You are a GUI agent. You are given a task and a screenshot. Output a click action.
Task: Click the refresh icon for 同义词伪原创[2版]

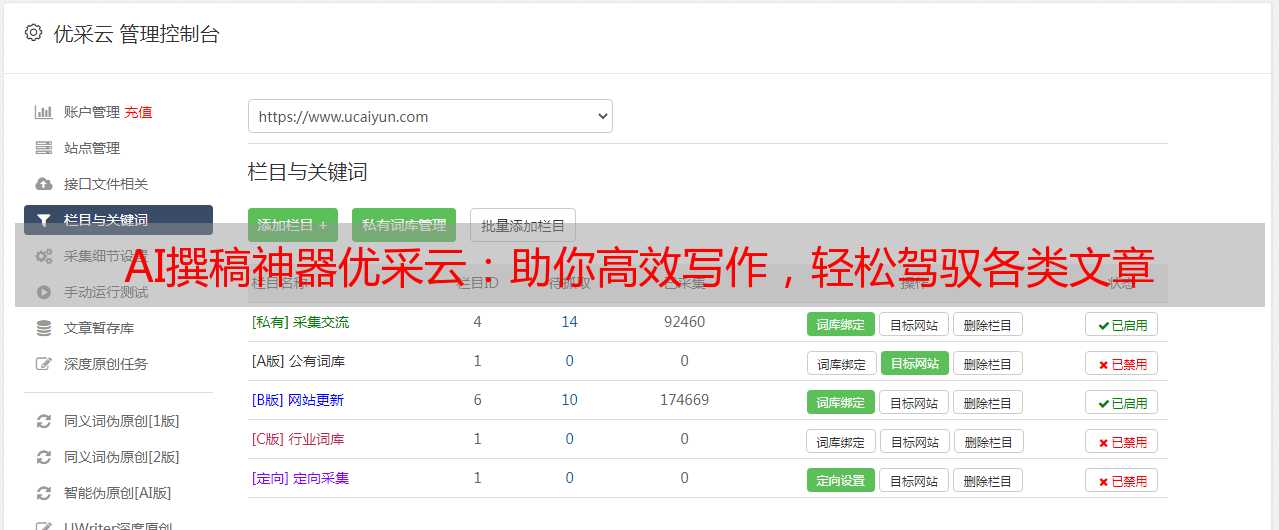coord(44,457)
